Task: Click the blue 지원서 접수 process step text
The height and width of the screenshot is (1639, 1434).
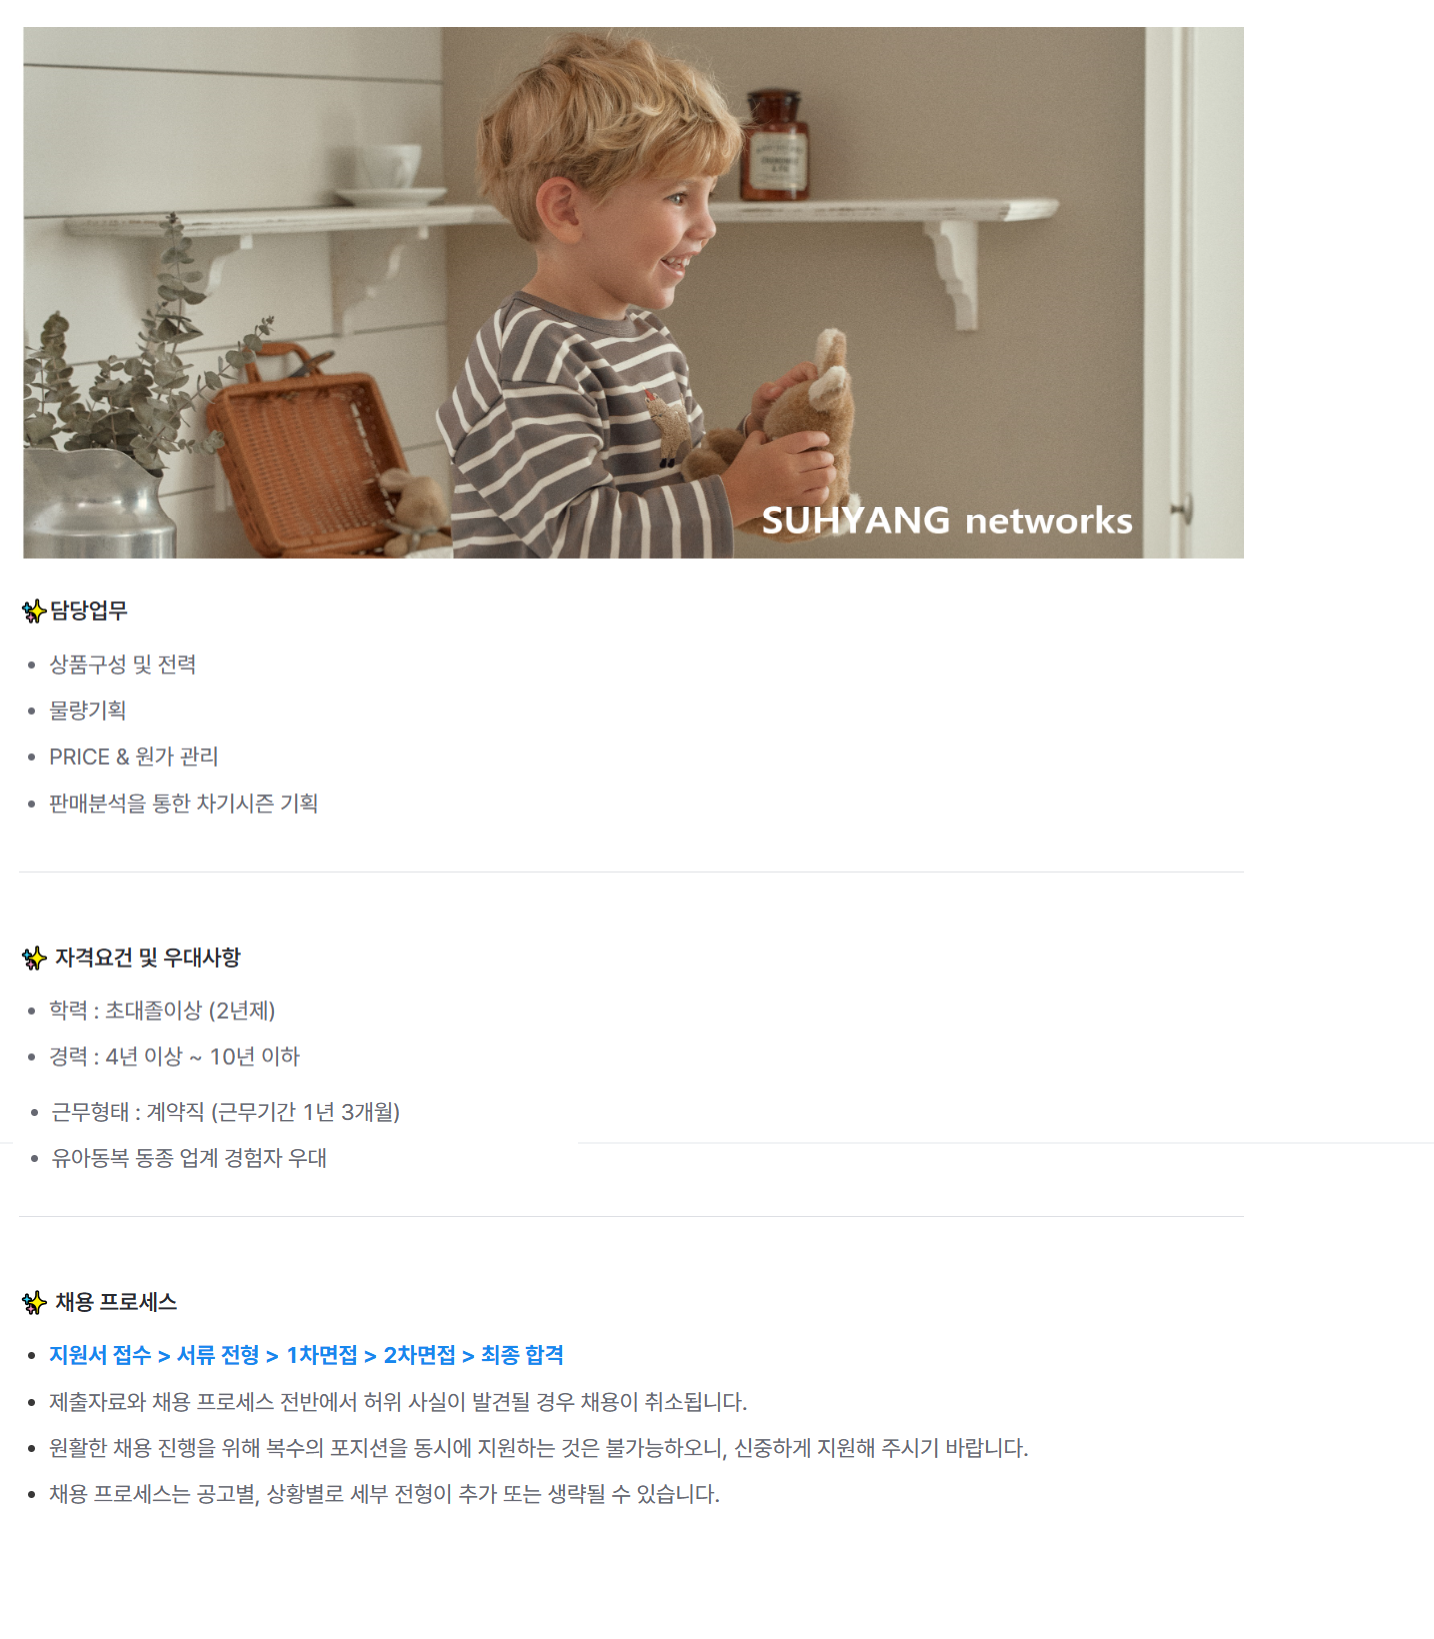Action: [x=100, y=1355]
